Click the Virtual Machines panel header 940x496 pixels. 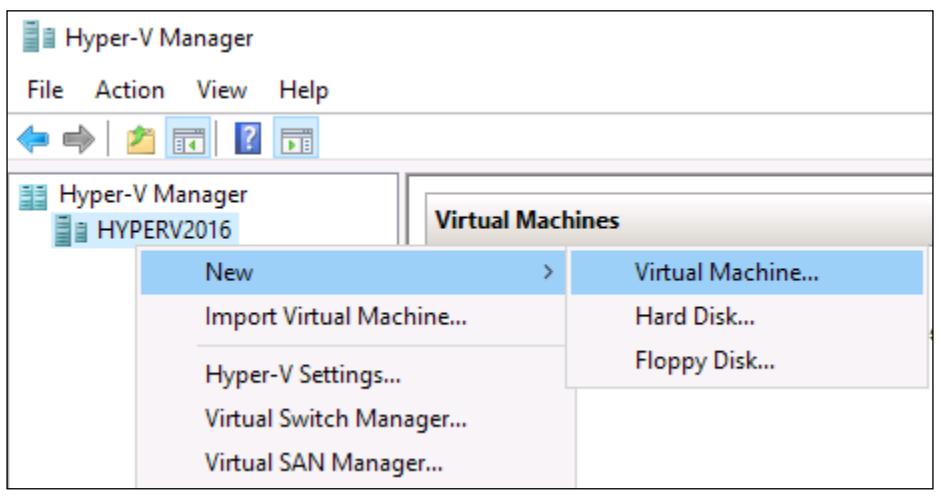click(x=679, y=220)
